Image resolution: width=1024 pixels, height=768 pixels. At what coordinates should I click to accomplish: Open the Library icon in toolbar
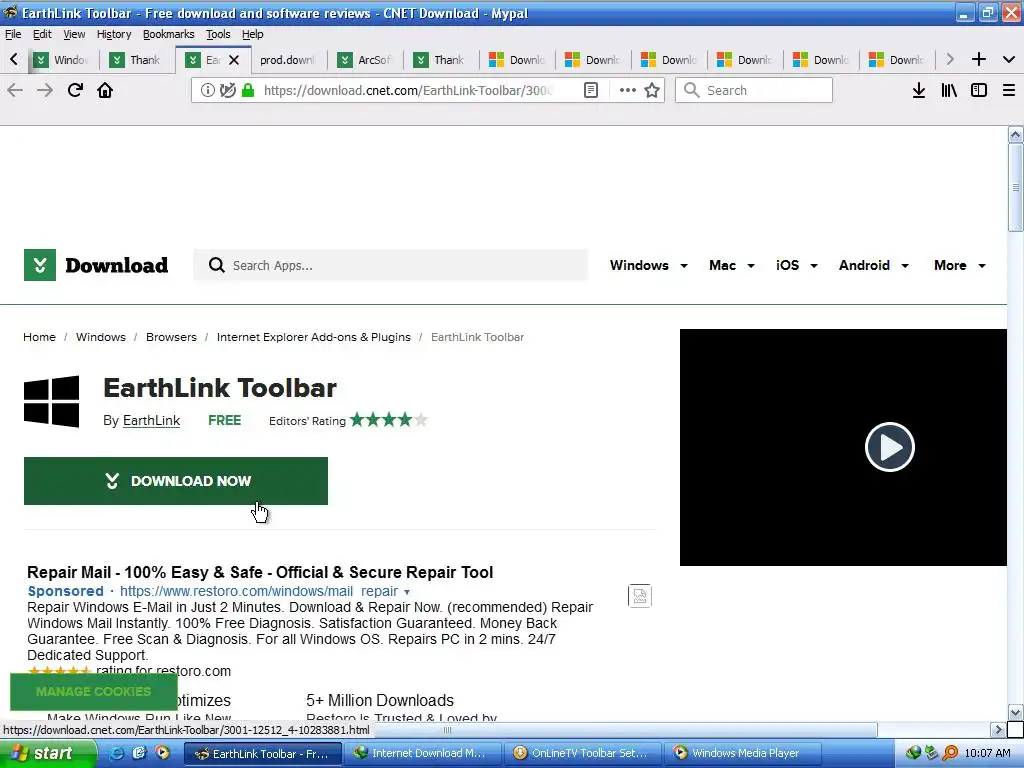[949, 90]
